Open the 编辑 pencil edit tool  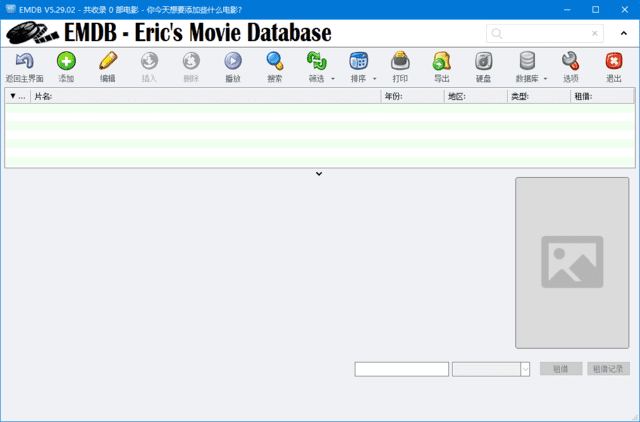[x=108, y=61]
